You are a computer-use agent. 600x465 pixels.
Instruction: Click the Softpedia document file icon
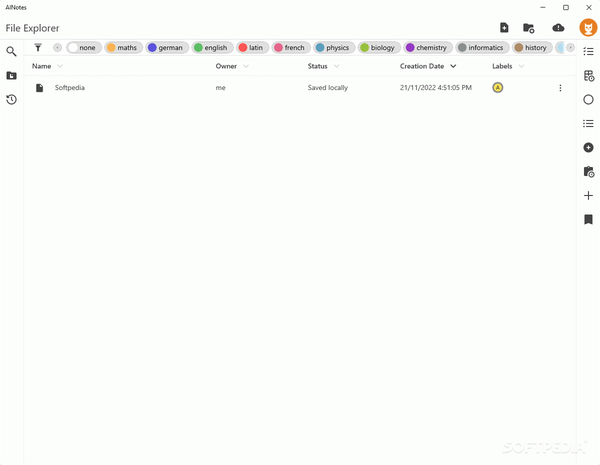(x=39, y=88)
